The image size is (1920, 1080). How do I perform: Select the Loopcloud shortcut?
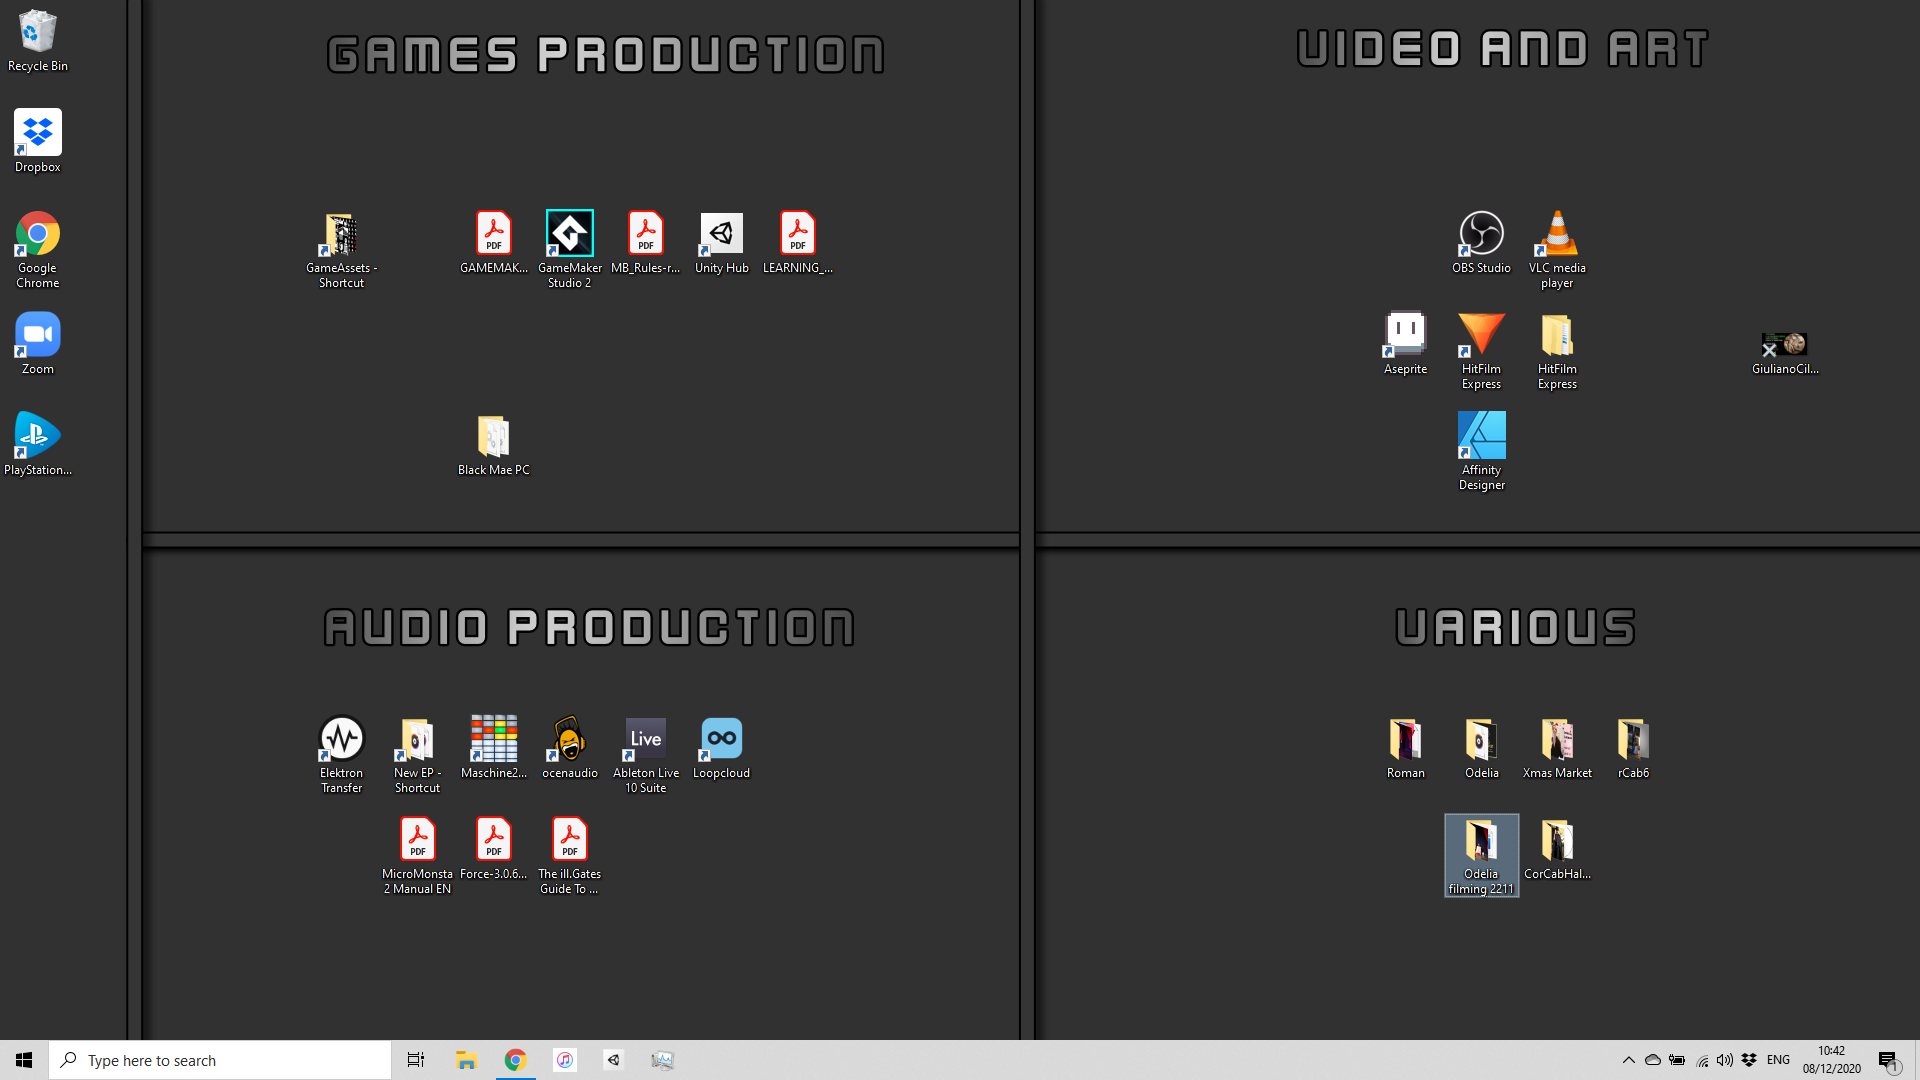pos(721,739)
